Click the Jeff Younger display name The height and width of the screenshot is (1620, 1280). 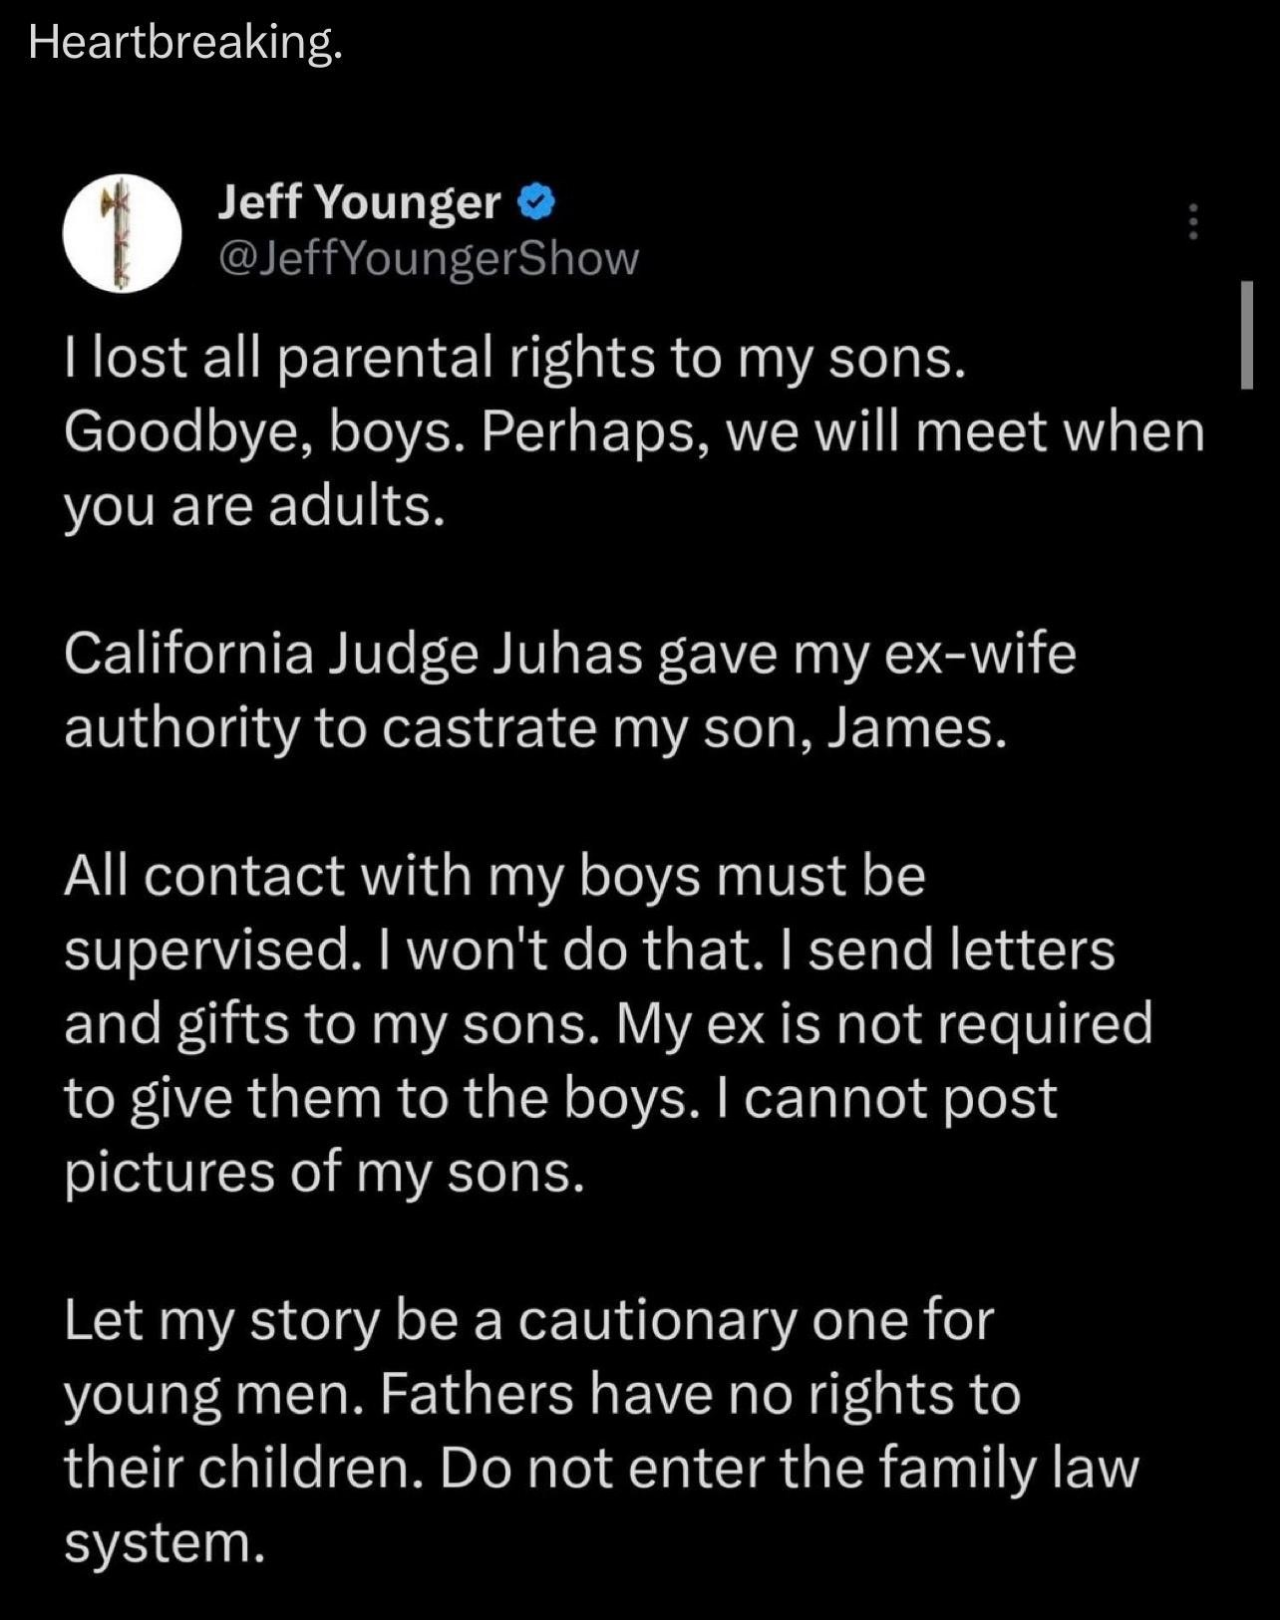359,203
